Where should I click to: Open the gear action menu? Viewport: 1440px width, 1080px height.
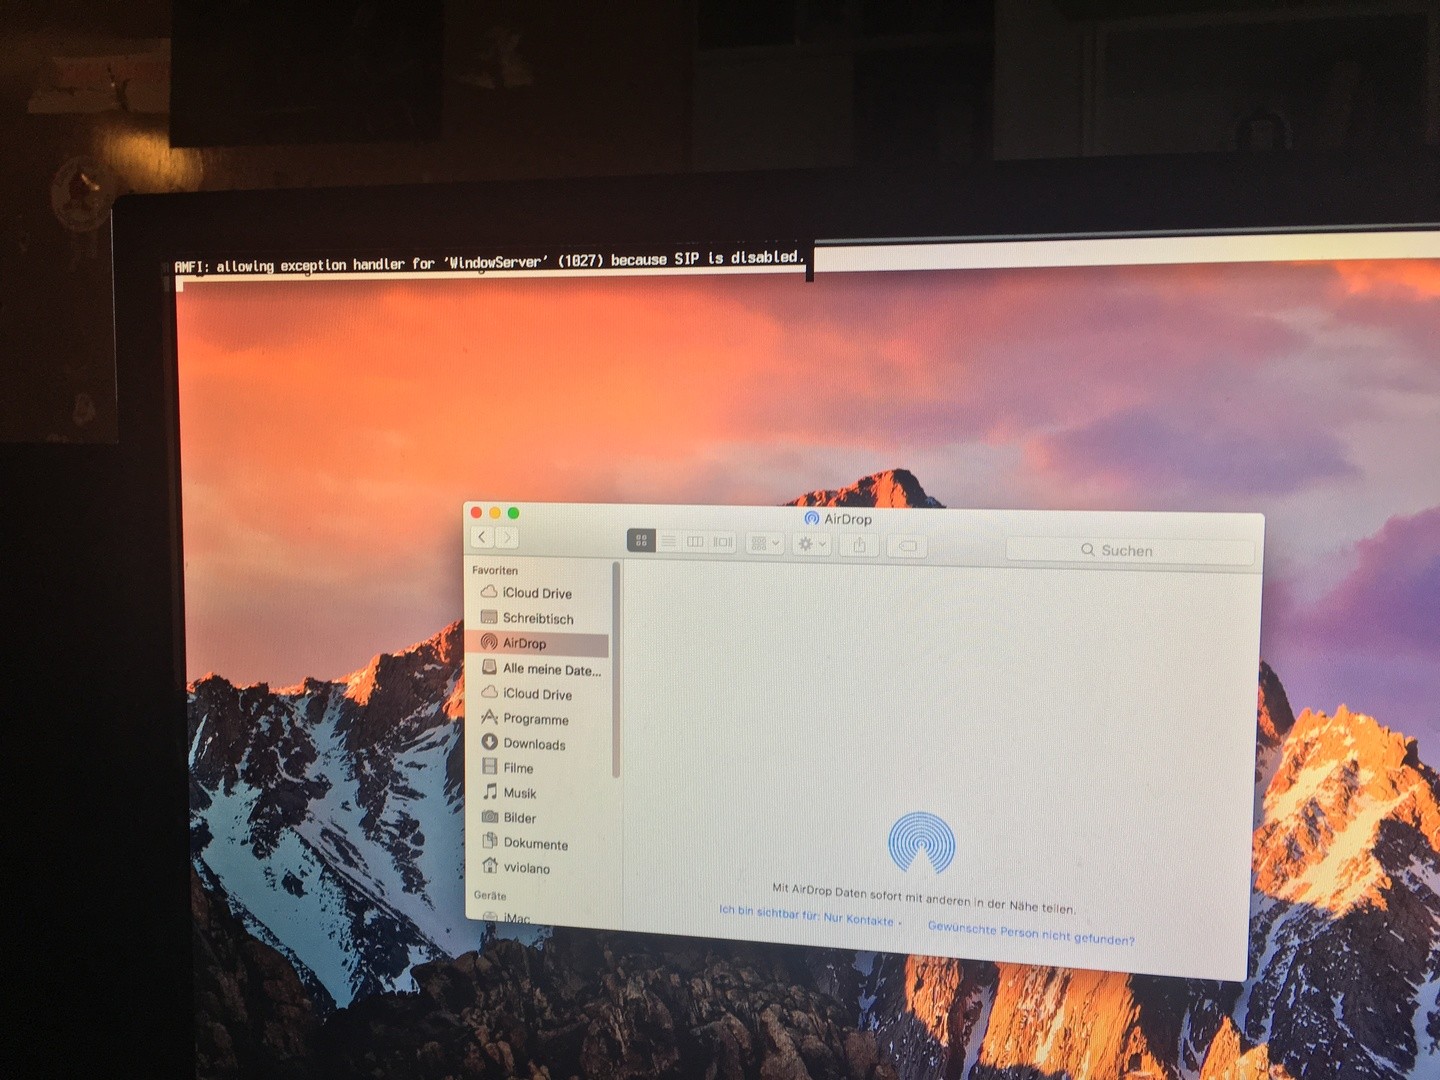tap(811, 544)
